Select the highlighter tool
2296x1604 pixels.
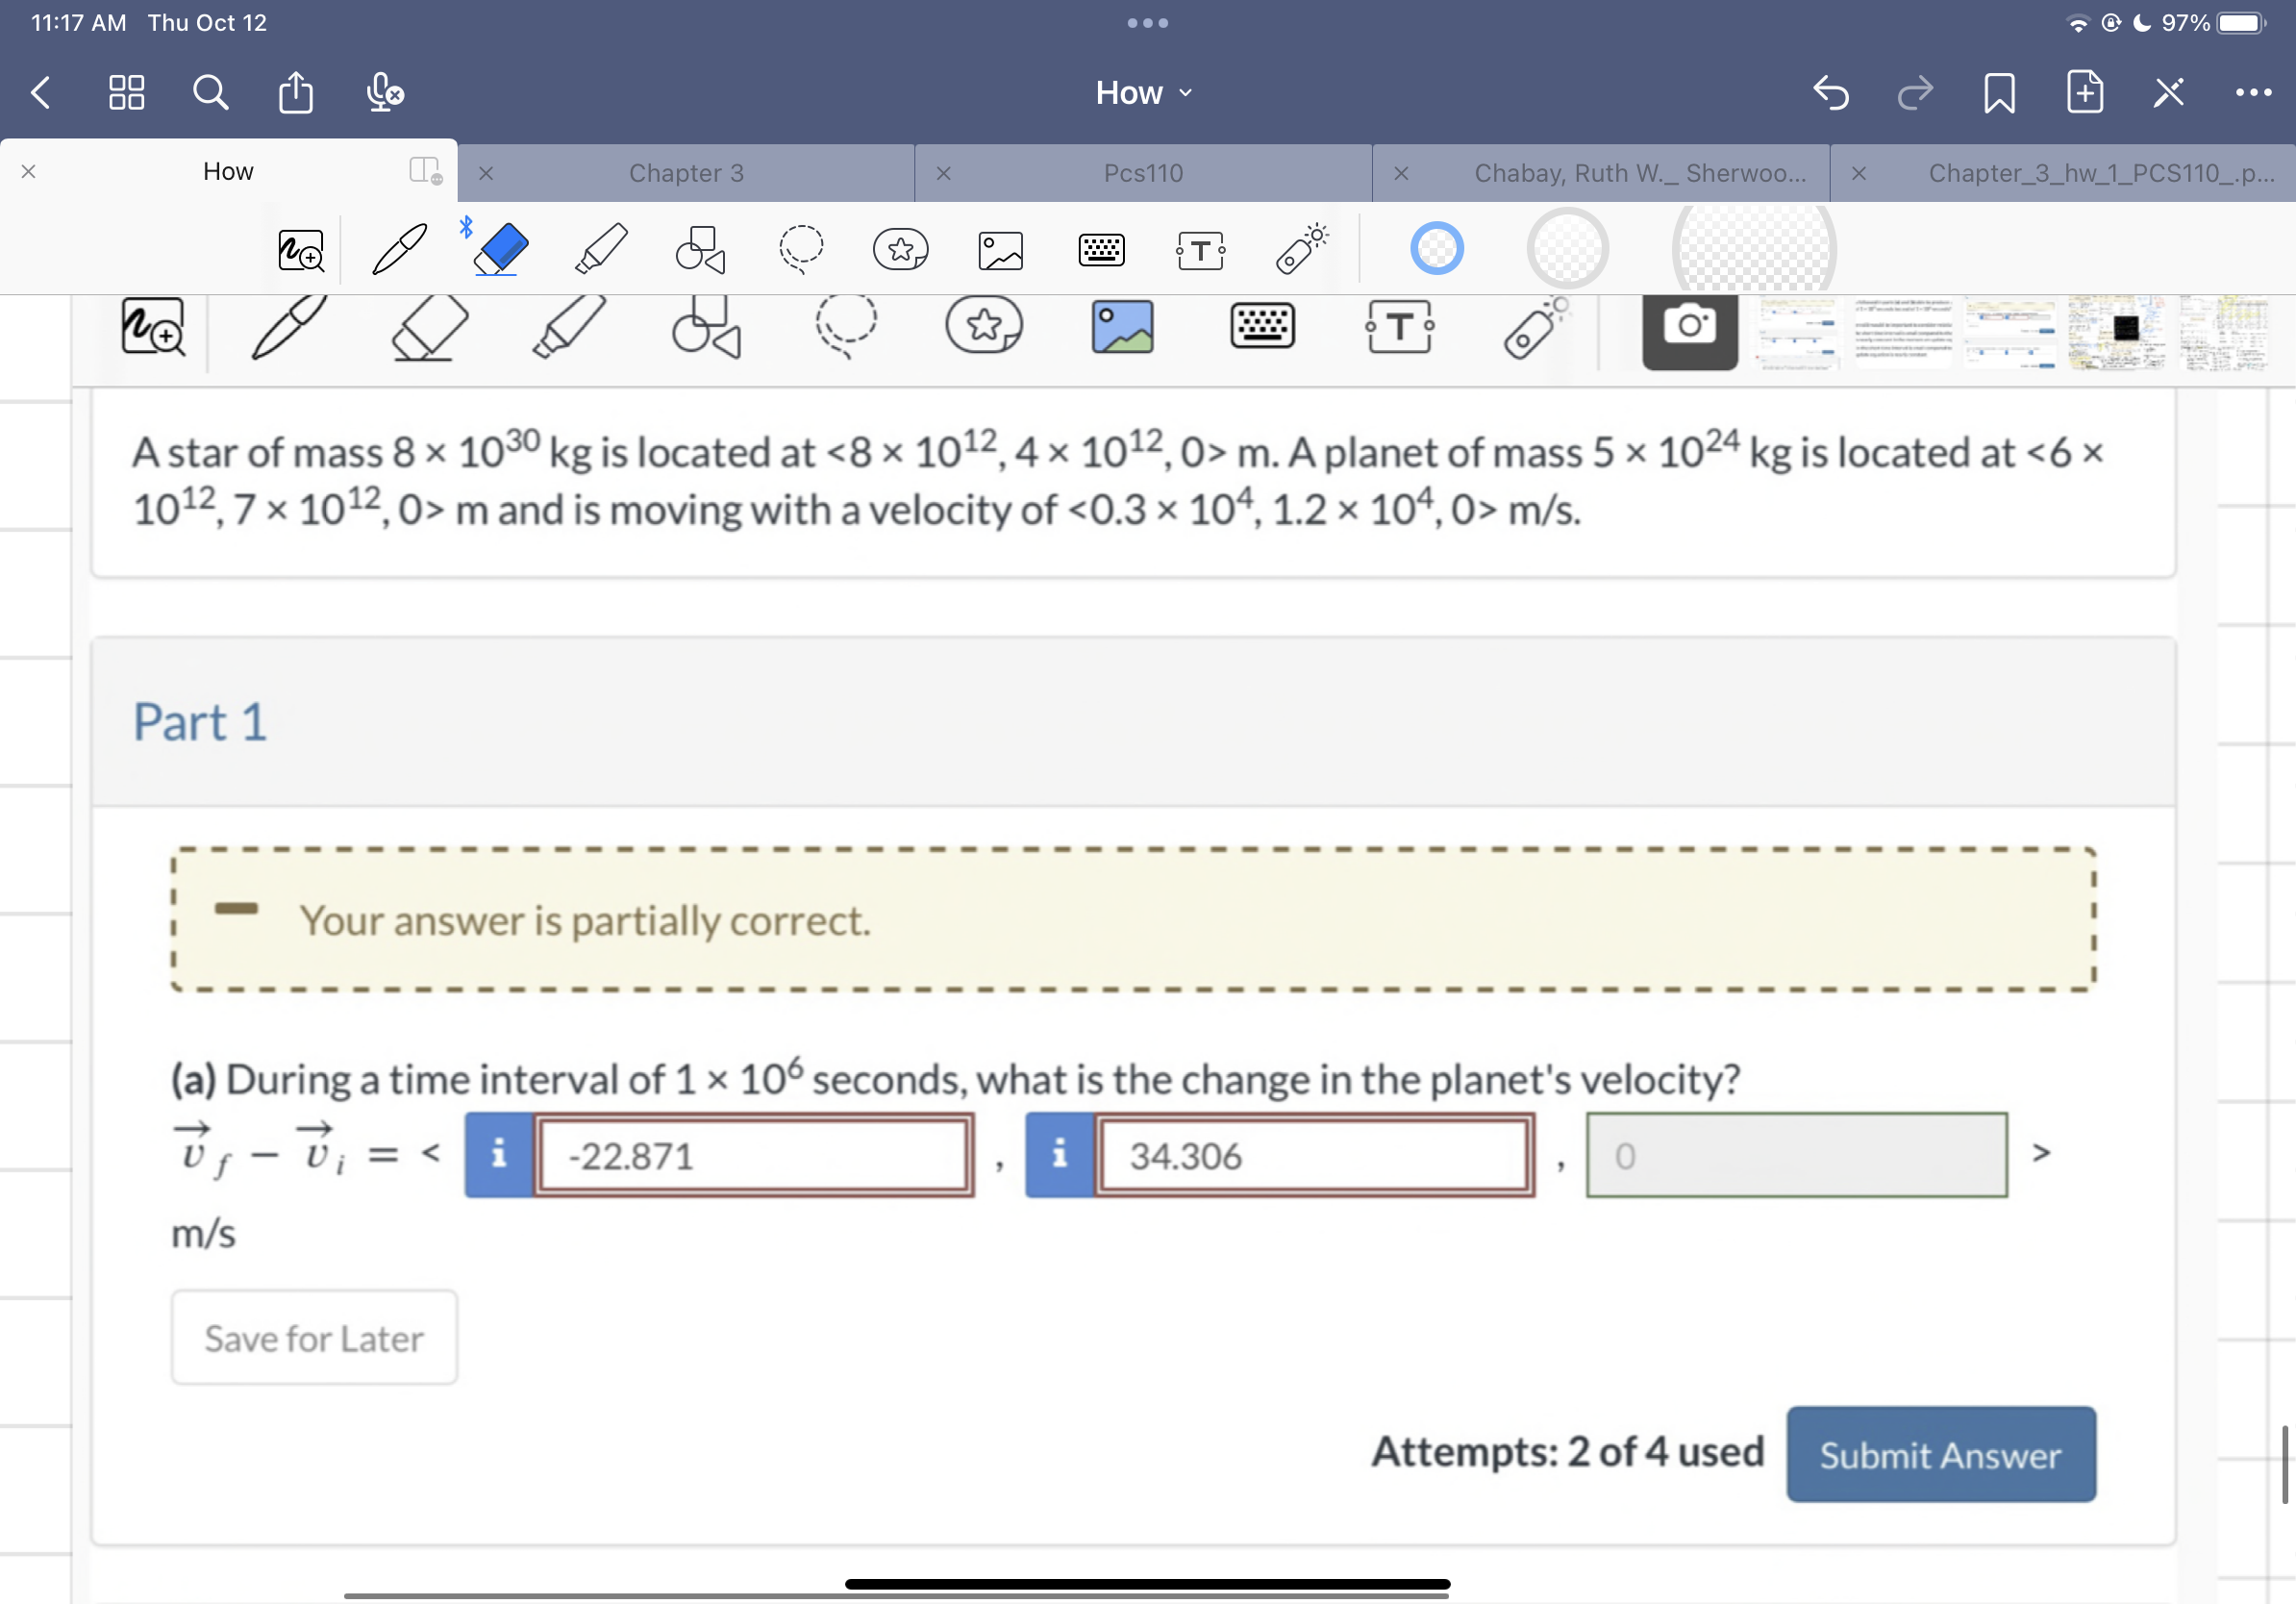point(570,328)
